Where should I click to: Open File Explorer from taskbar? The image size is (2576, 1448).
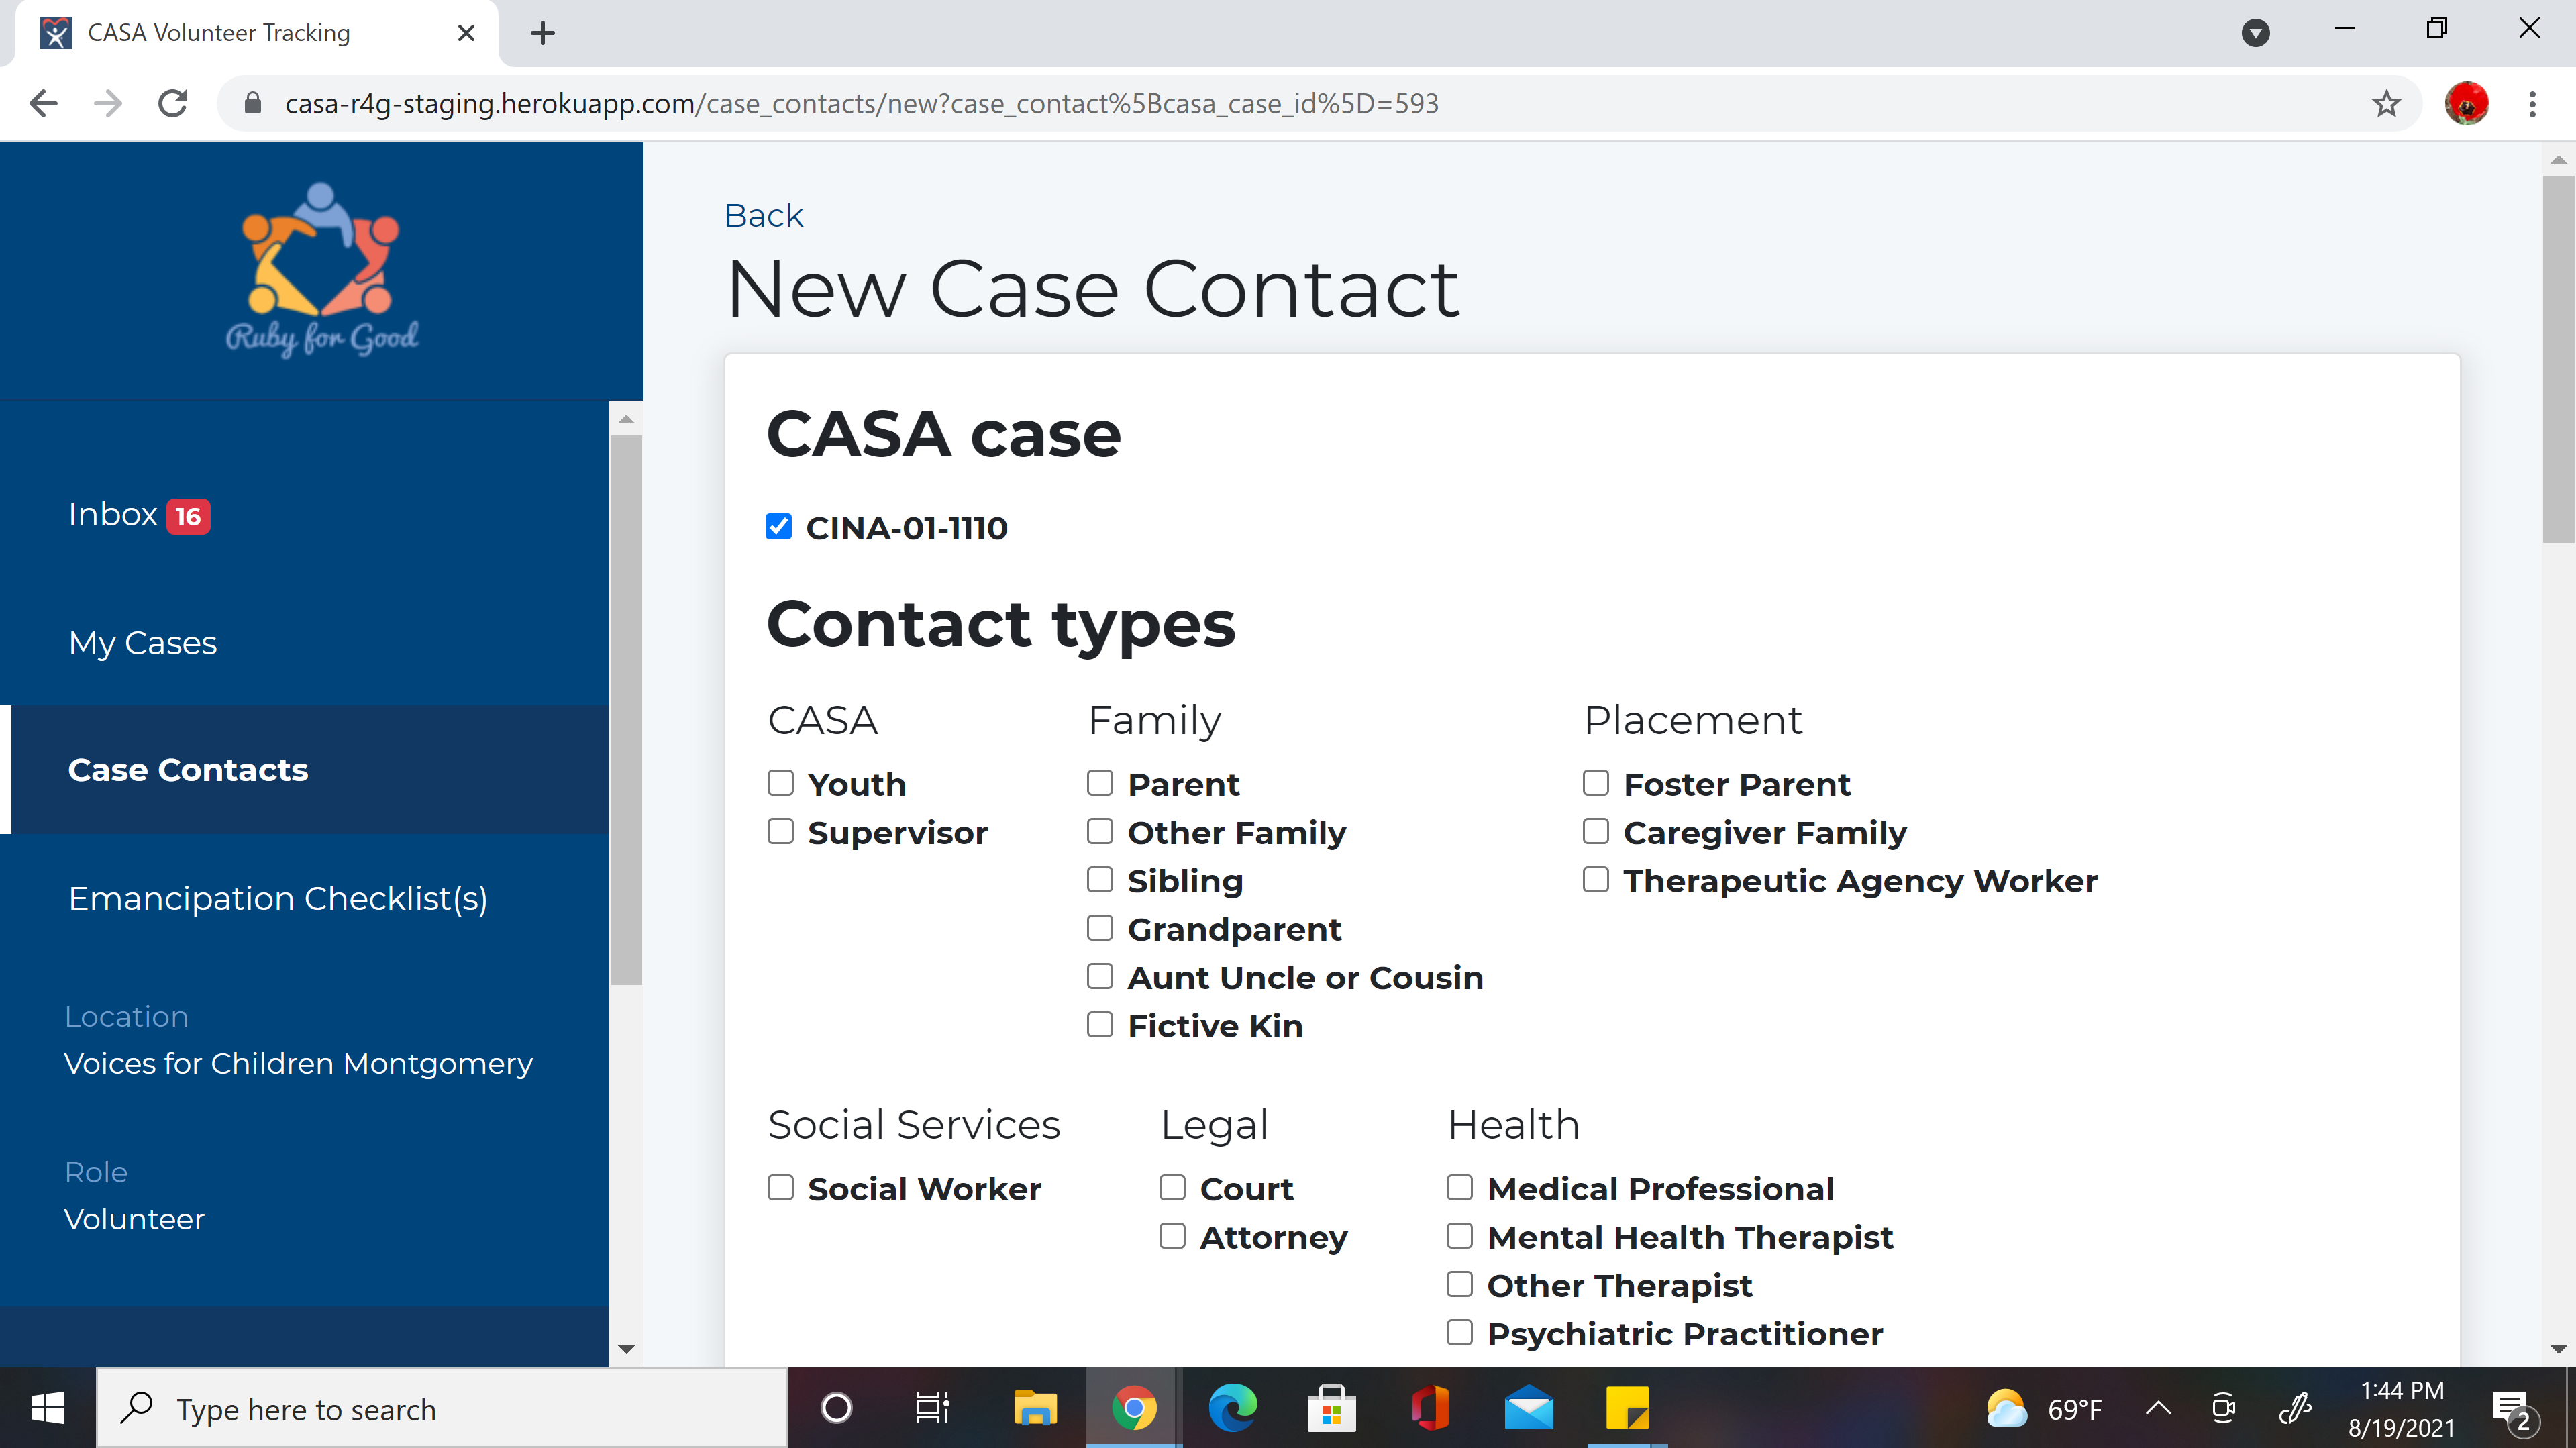pyautogui.click(x=1035, y=1409)
